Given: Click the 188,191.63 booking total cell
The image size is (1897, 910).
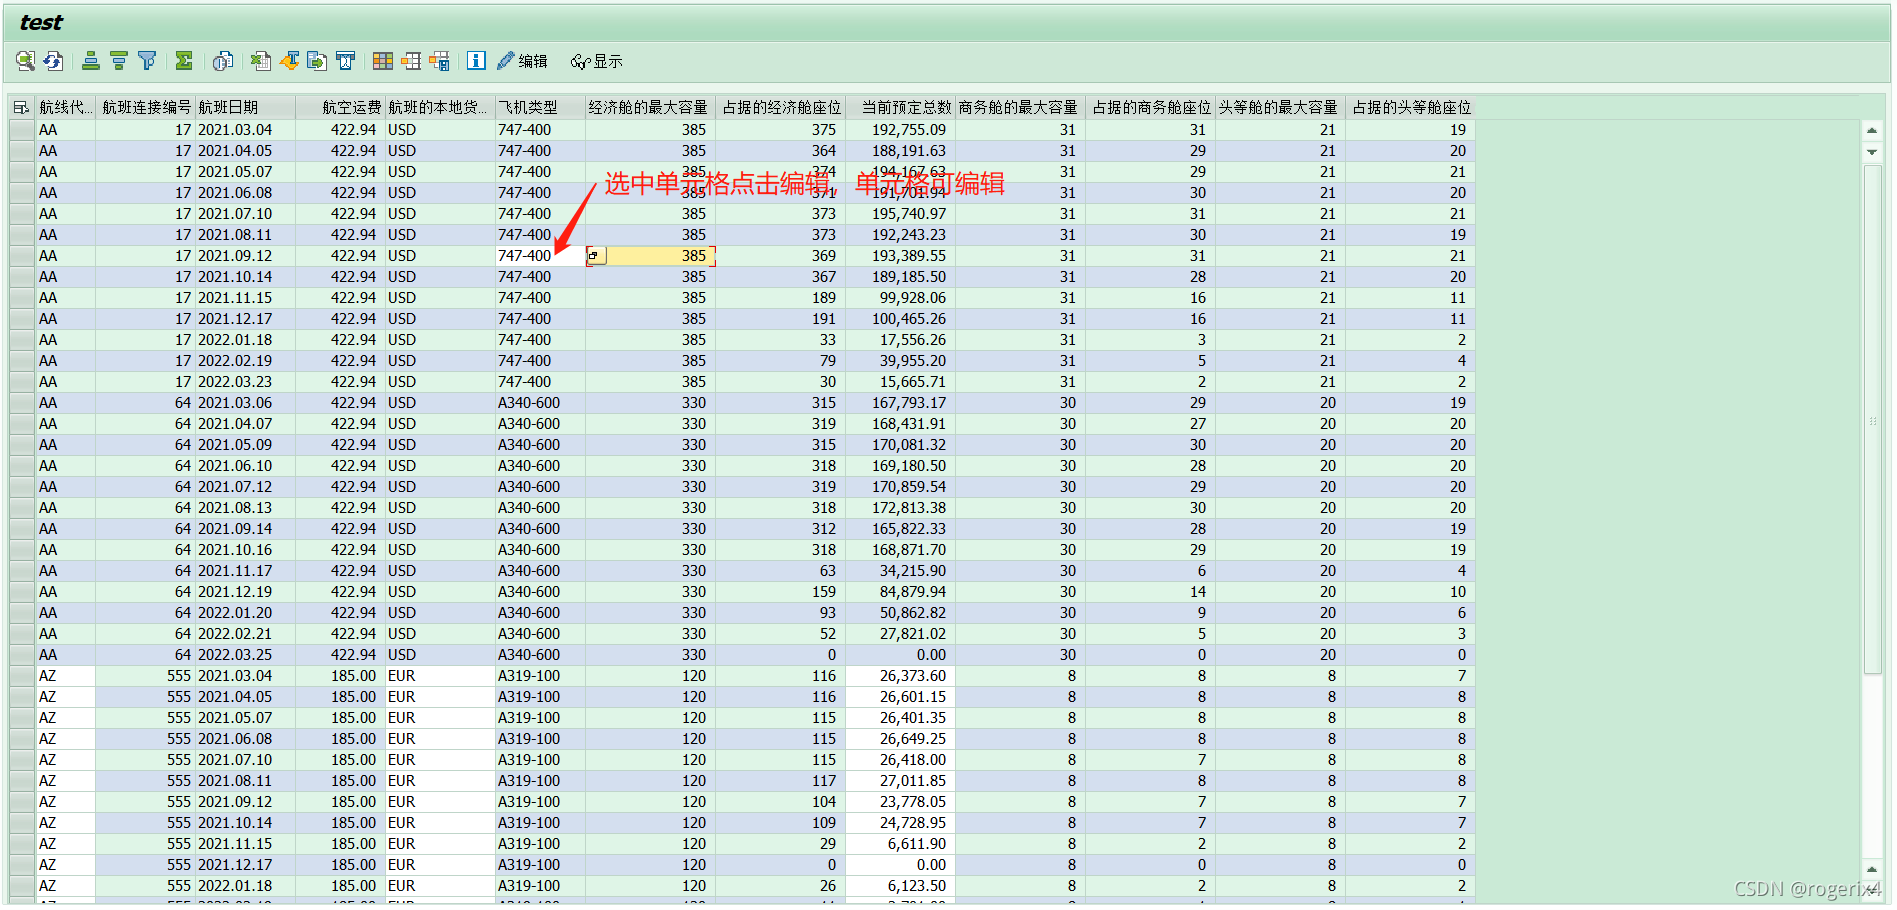Looking at the screenshot, I should [900, 151].
